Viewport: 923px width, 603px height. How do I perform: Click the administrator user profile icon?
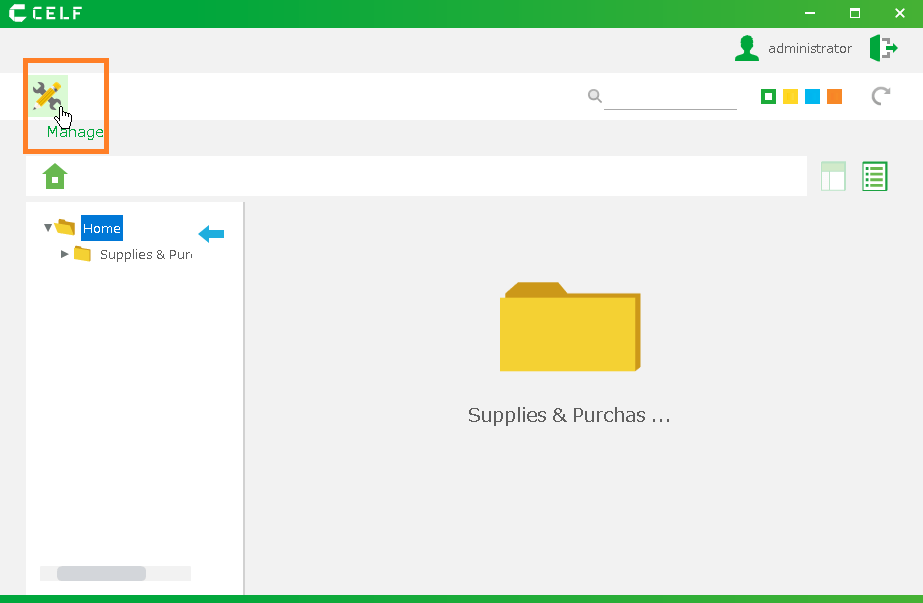point(746,48)
